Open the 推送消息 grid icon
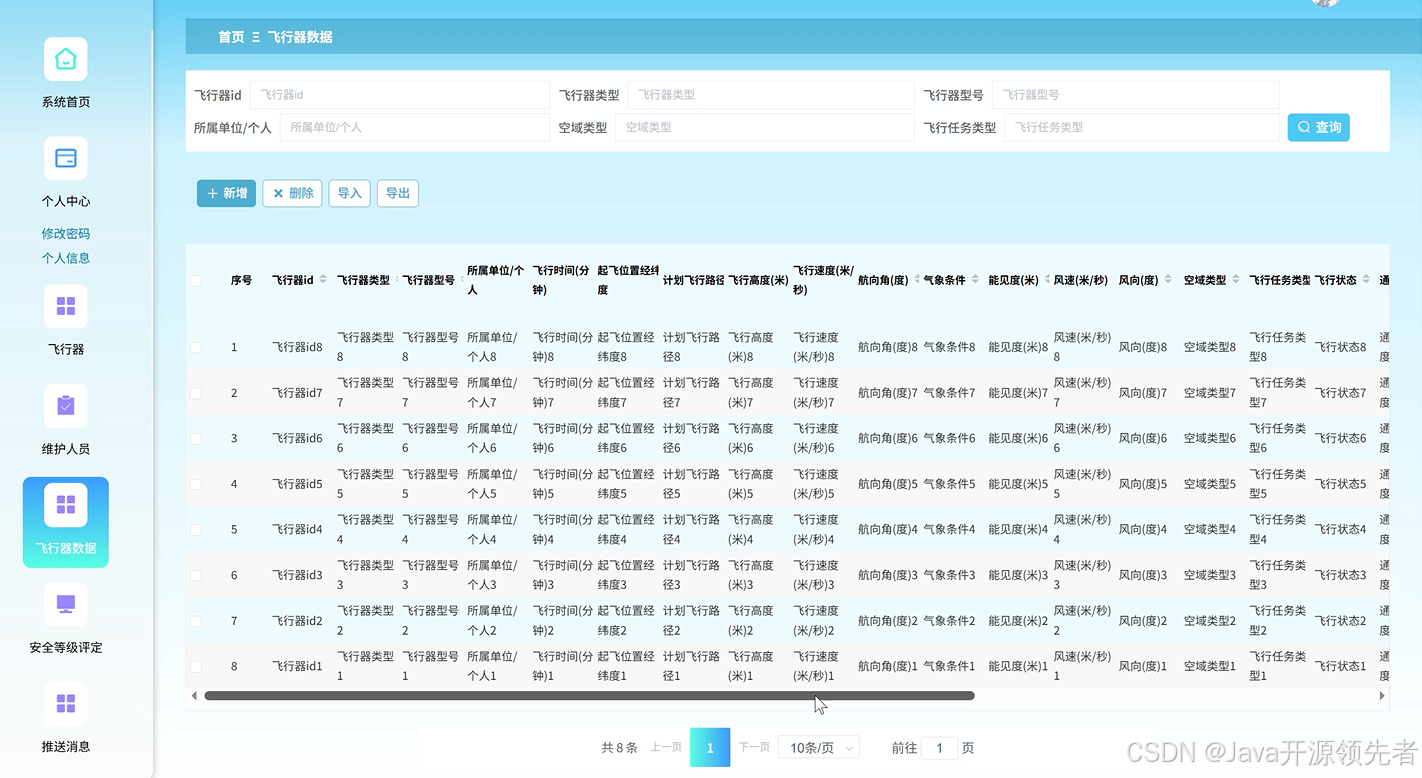 coord(65,703)
